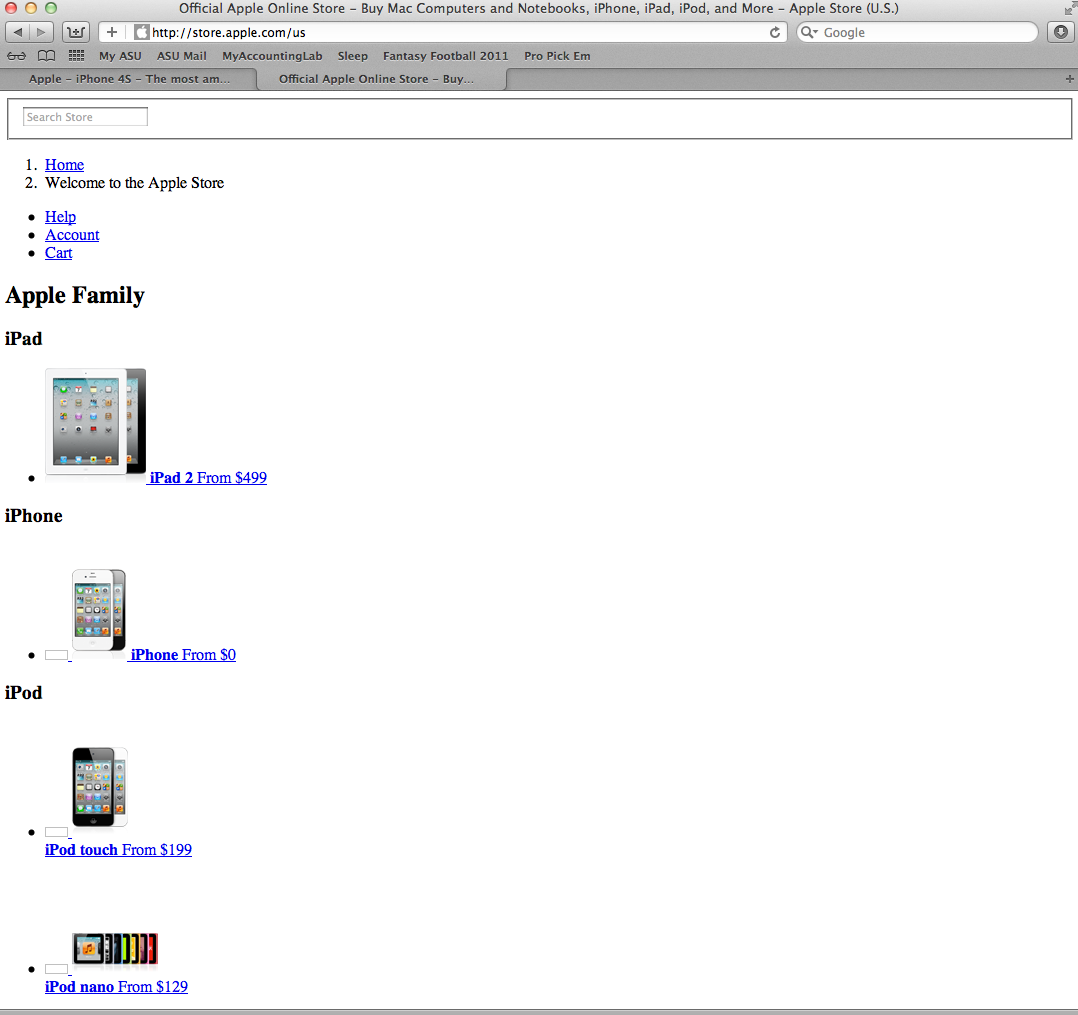Open the MyAccountingLab bookmark
This screenshot has width=1078, height=1015.
pyautogui.click(x=272, y=56)
